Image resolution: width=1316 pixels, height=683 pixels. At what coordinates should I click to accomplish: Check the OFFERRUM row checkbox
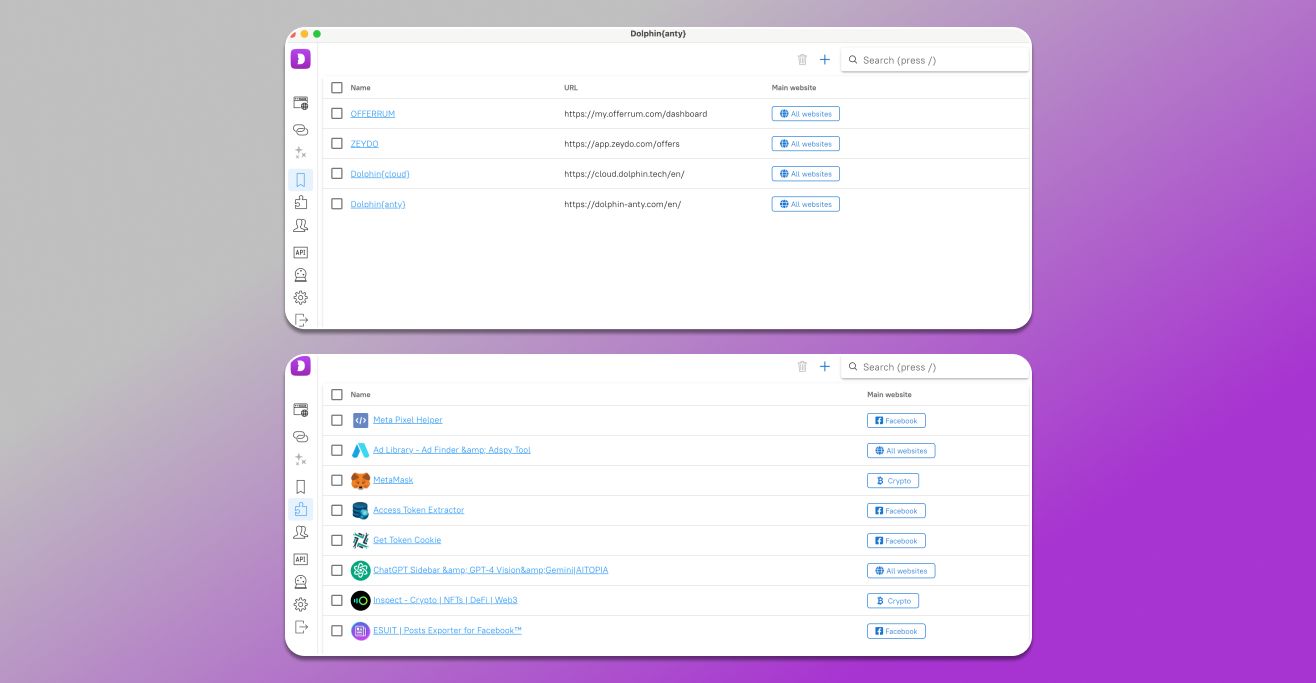click(337, 114)
